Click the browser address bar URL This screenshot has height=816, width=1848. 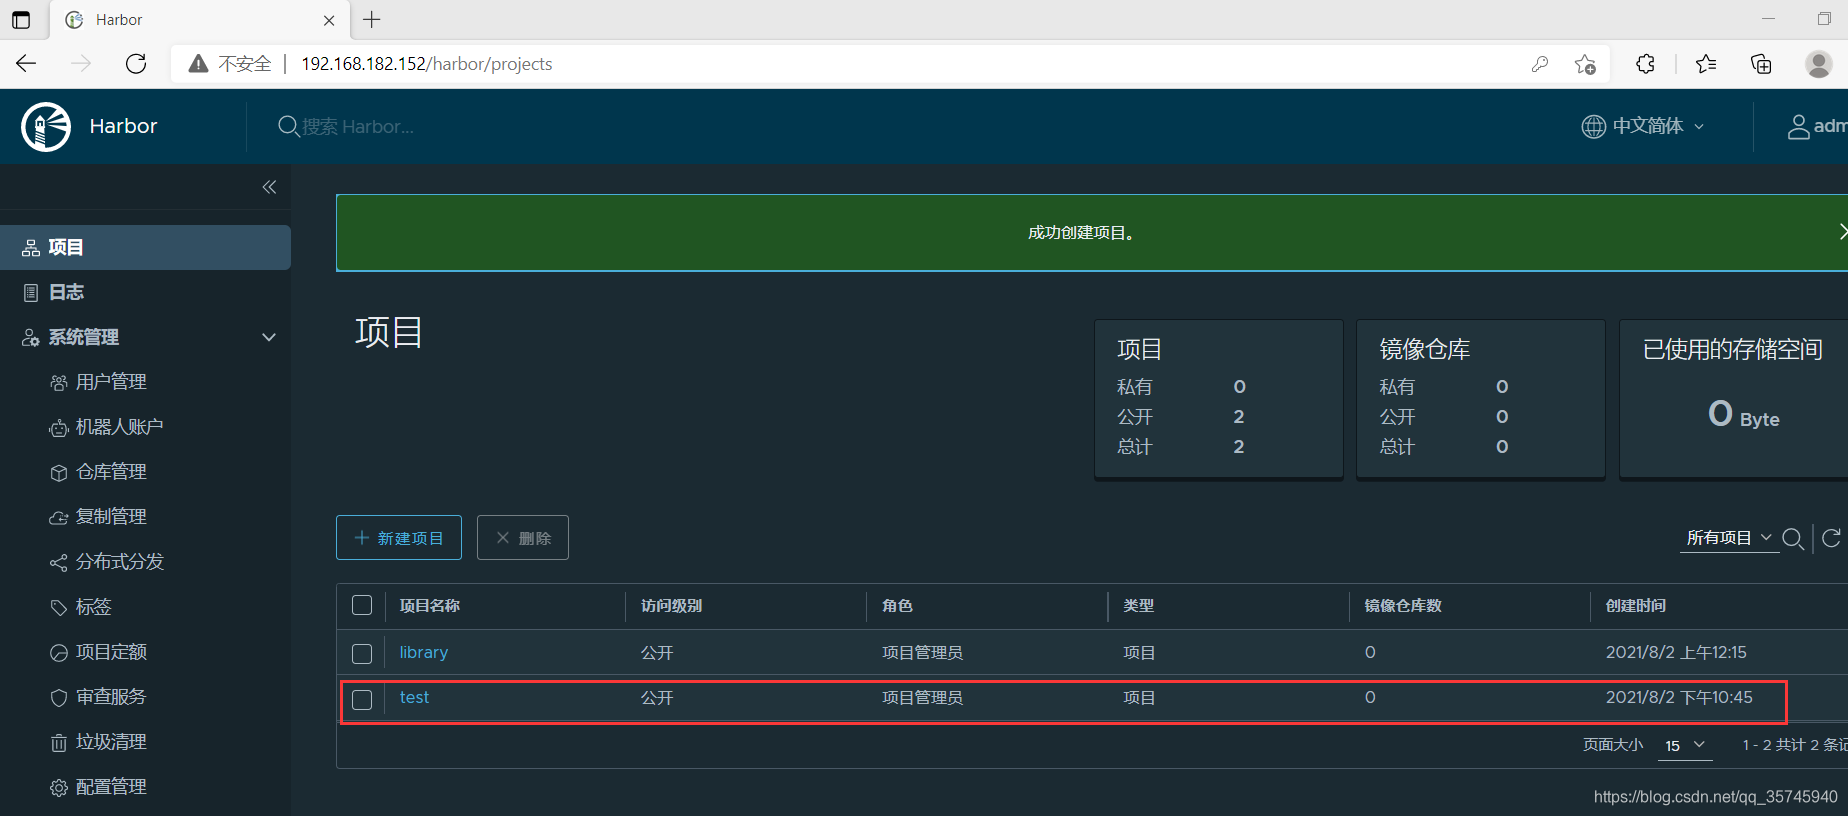[x=427, y=64]
